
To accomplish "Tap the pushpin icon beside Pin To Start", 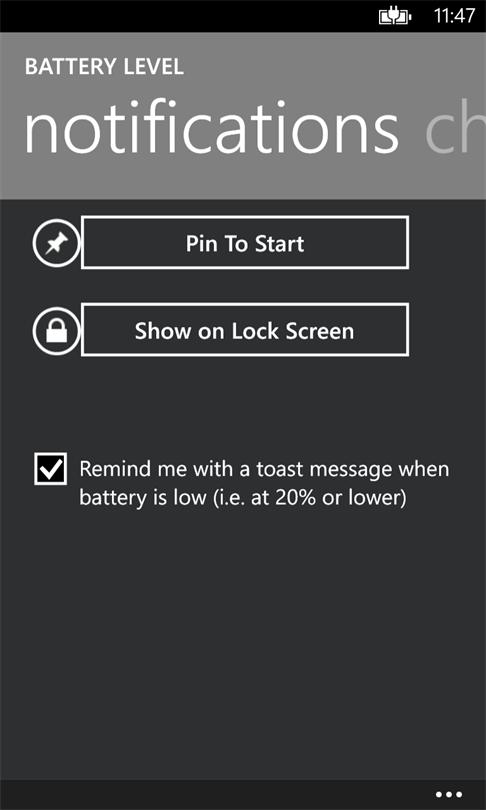I will pos(56,243).
